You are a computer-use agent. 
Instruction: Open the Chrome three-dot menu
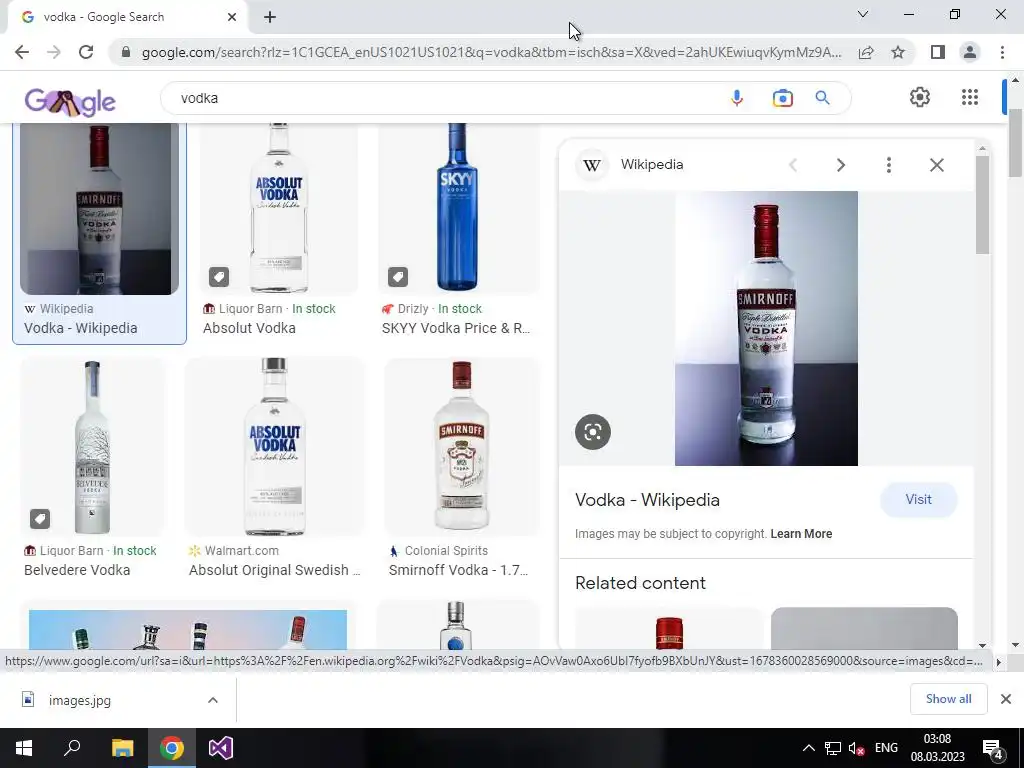click(1002, 52)
